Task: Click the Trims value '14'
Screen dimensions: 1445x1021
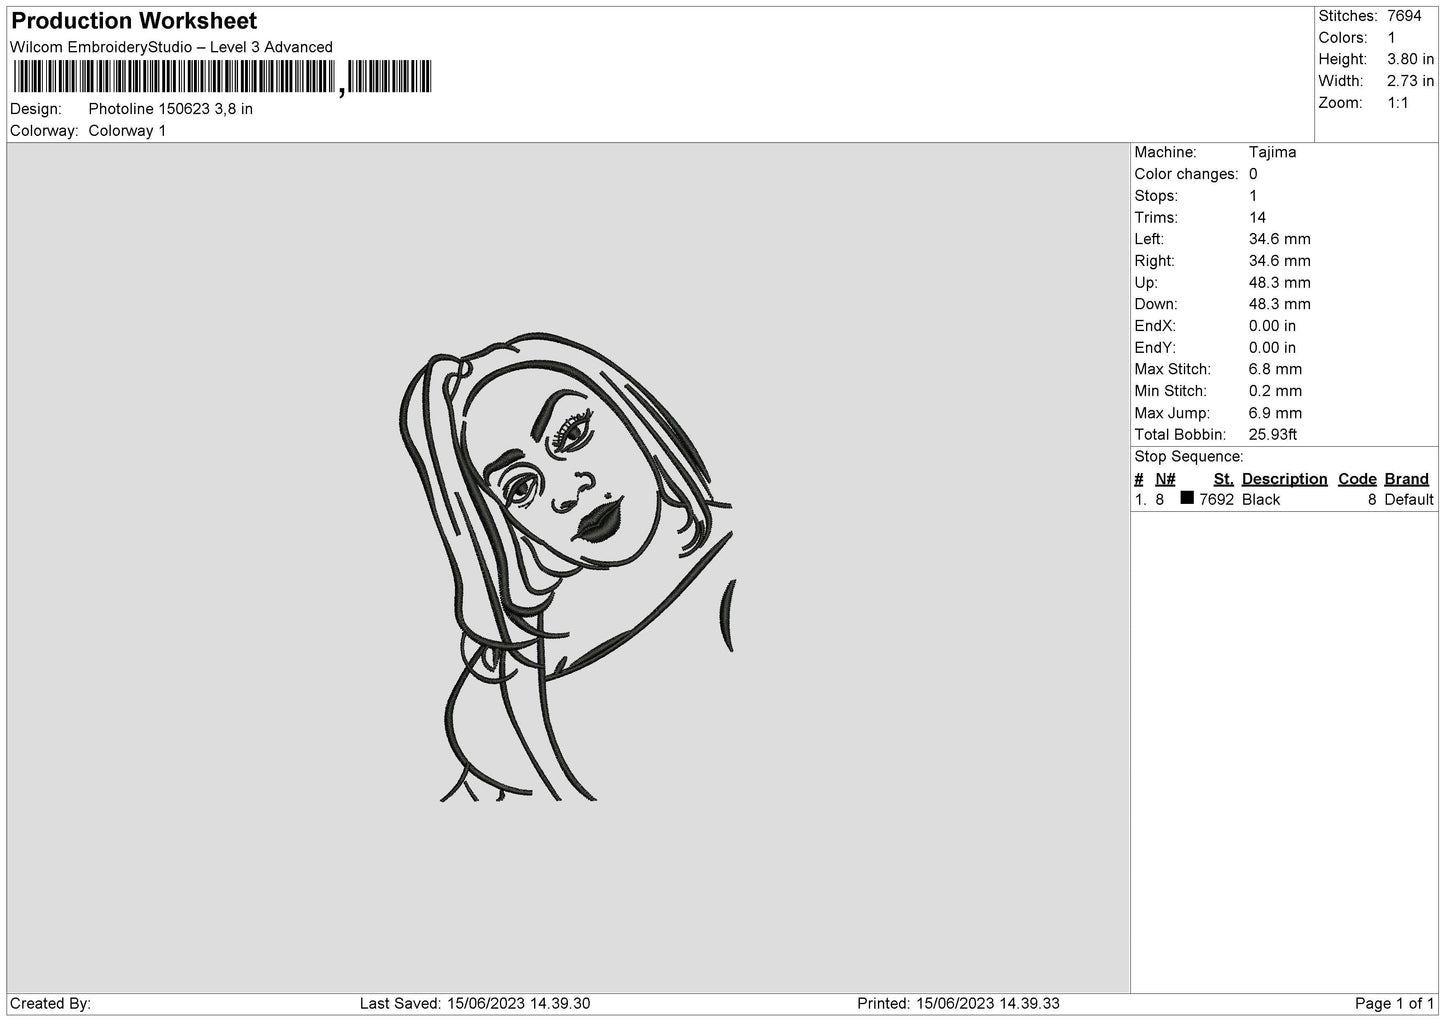Action: (x=1257, y=218)
